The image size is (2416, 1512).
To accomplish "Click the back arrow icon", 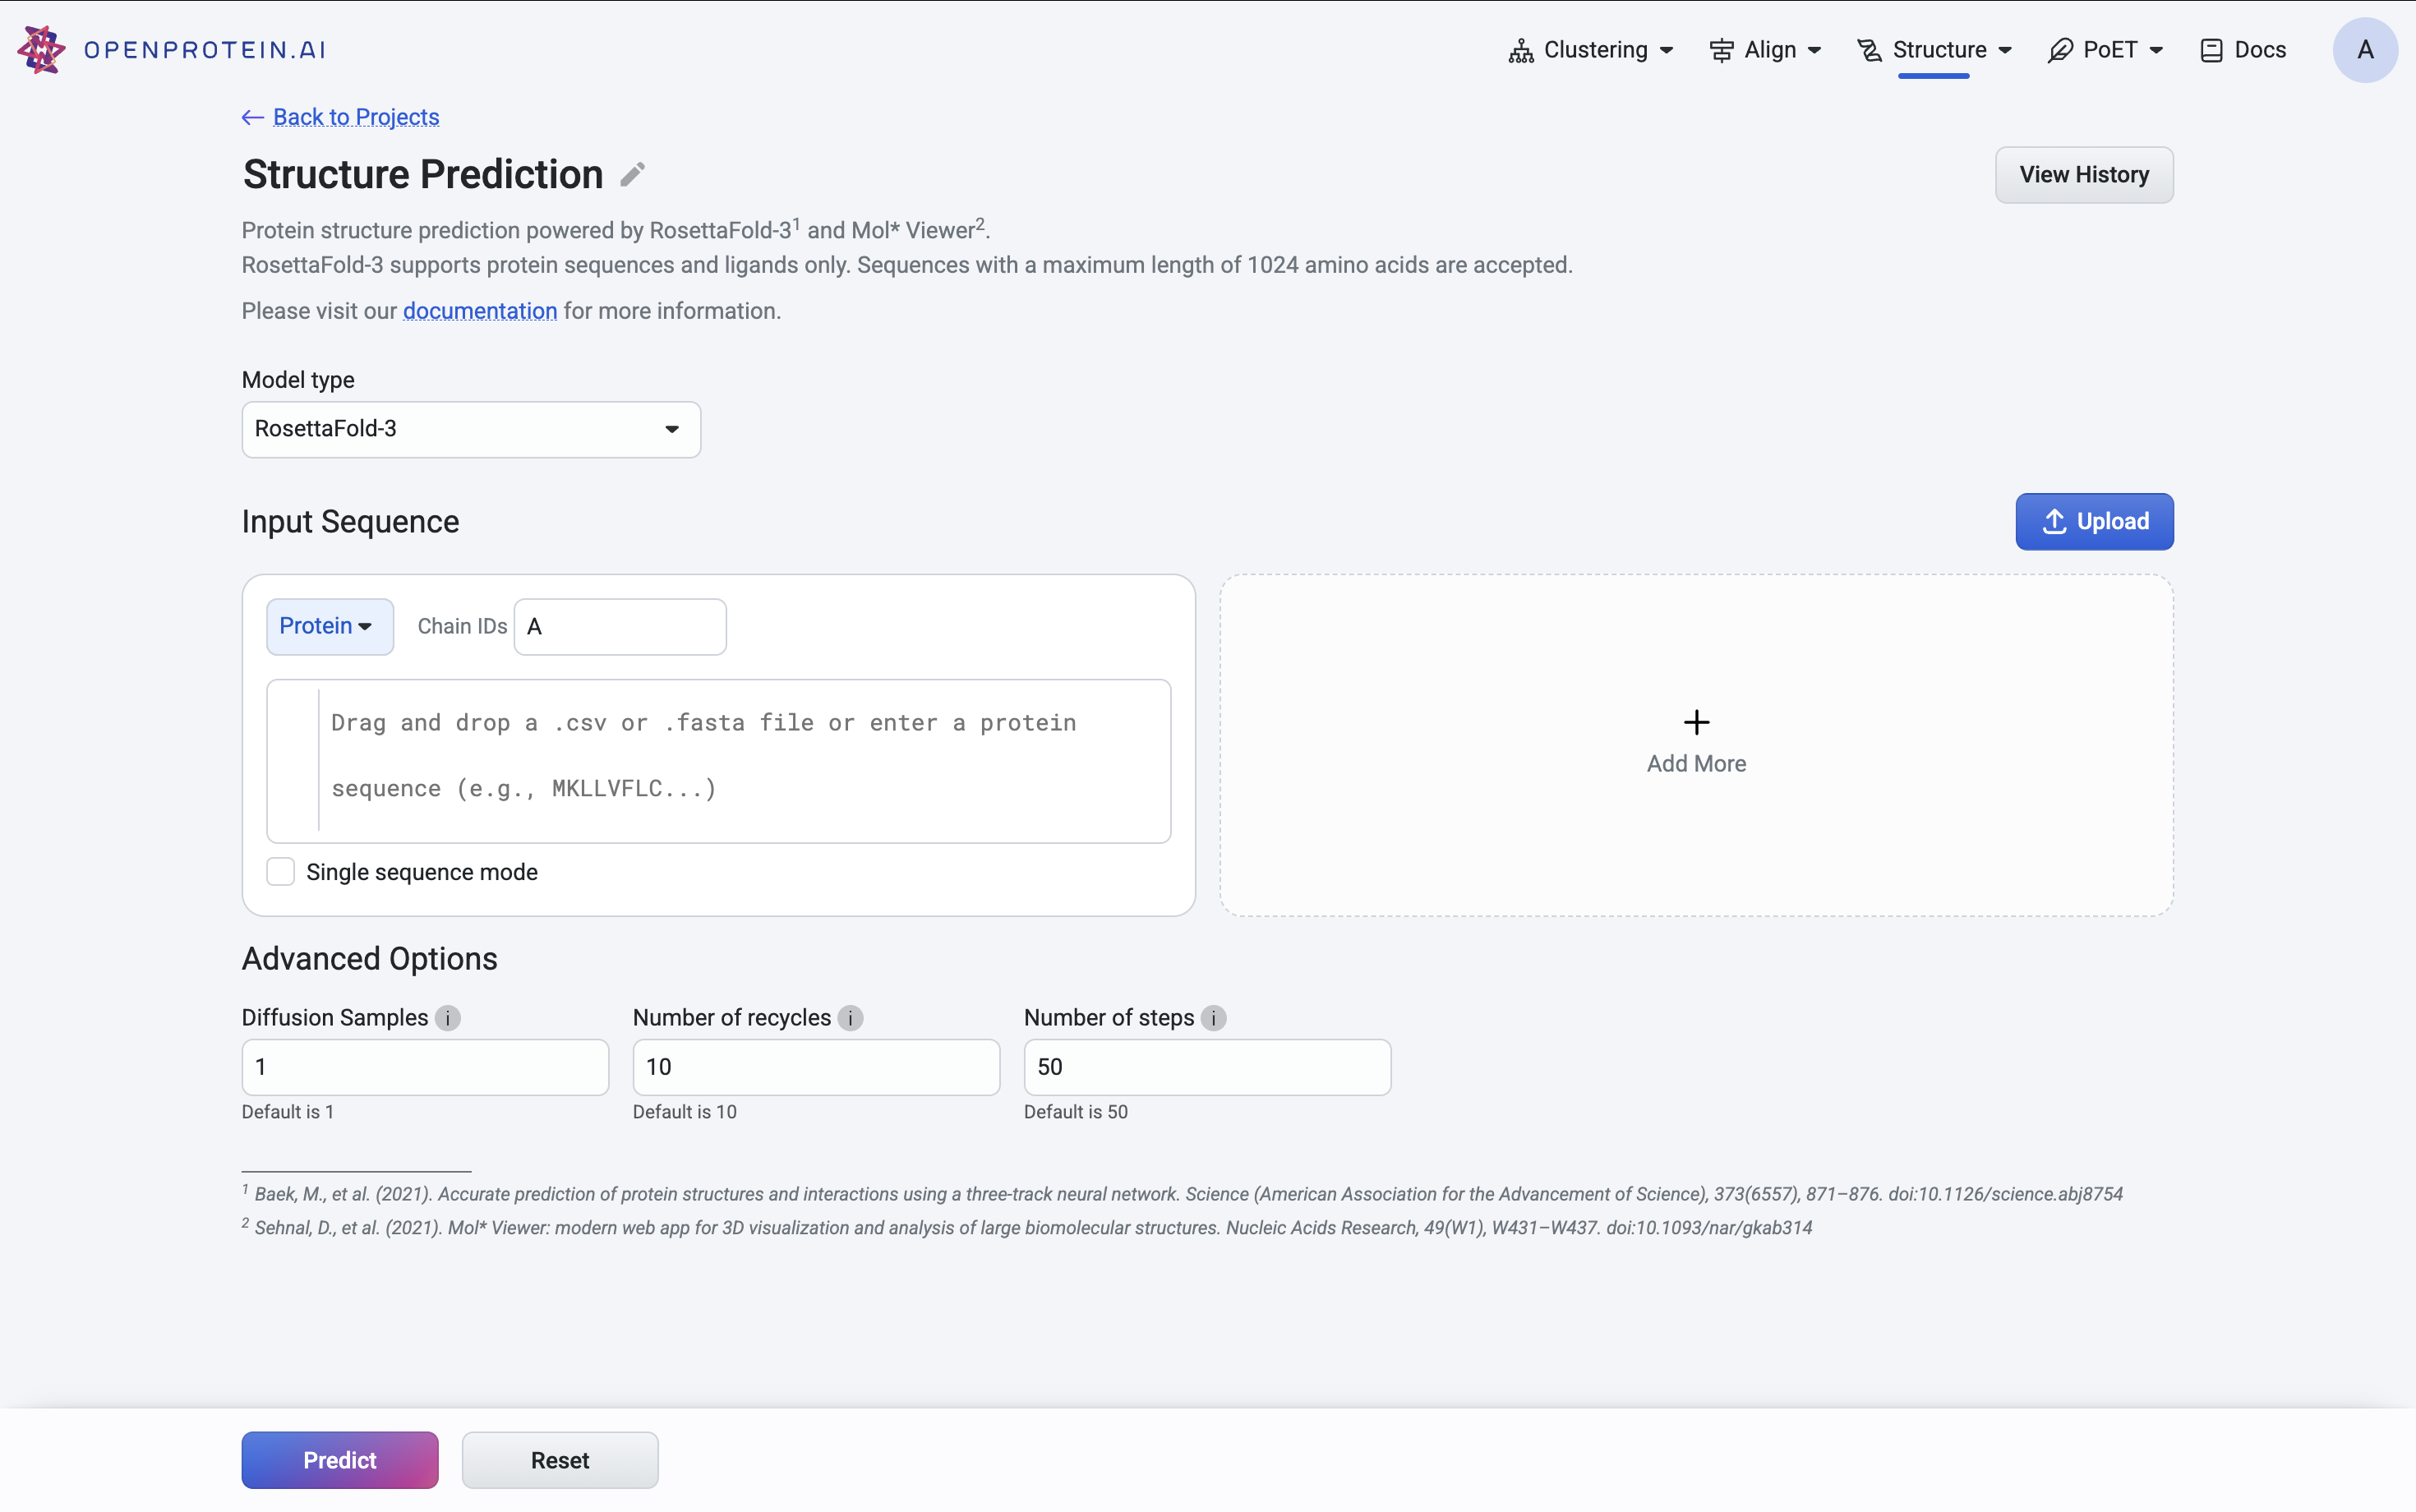I will click(252, 118).
